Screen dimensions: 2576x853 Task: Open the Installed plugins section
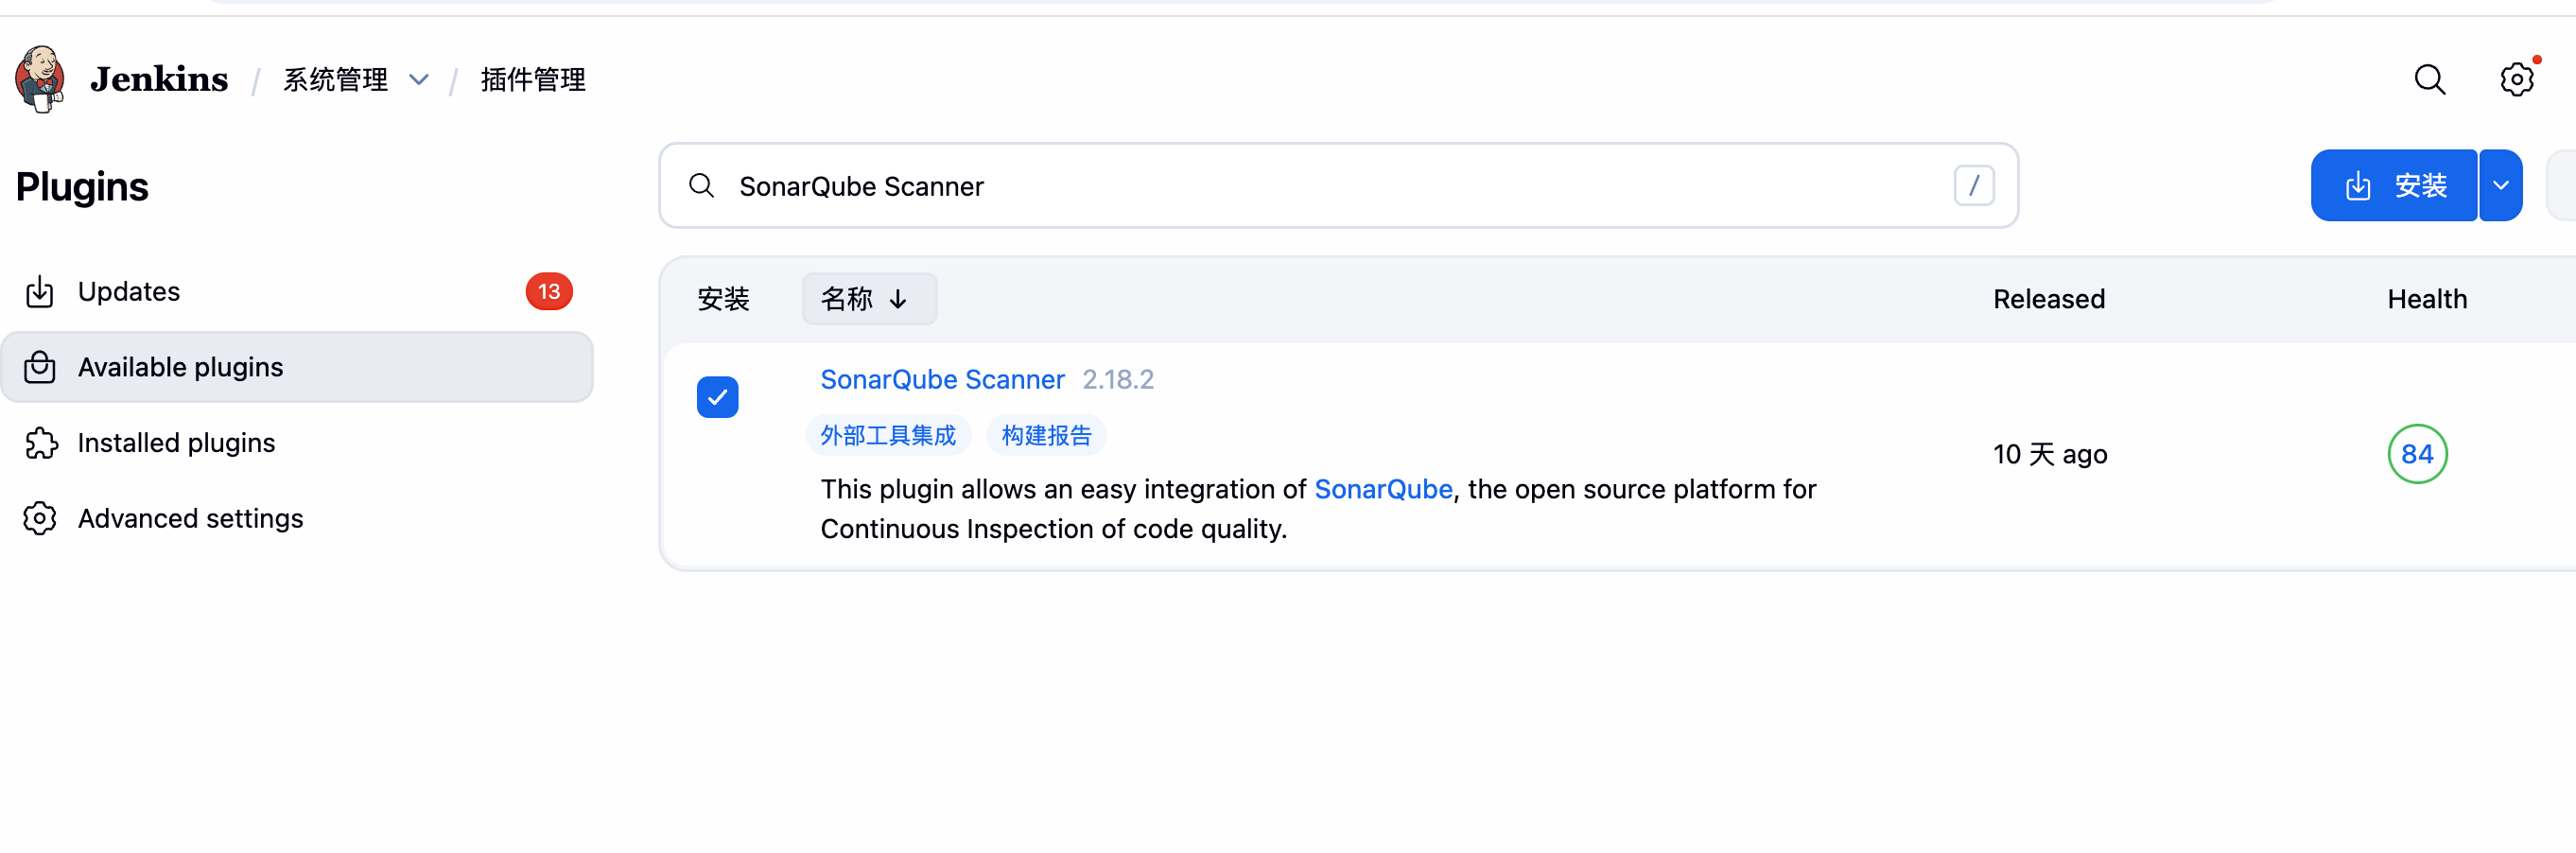(x=176, y=443)
